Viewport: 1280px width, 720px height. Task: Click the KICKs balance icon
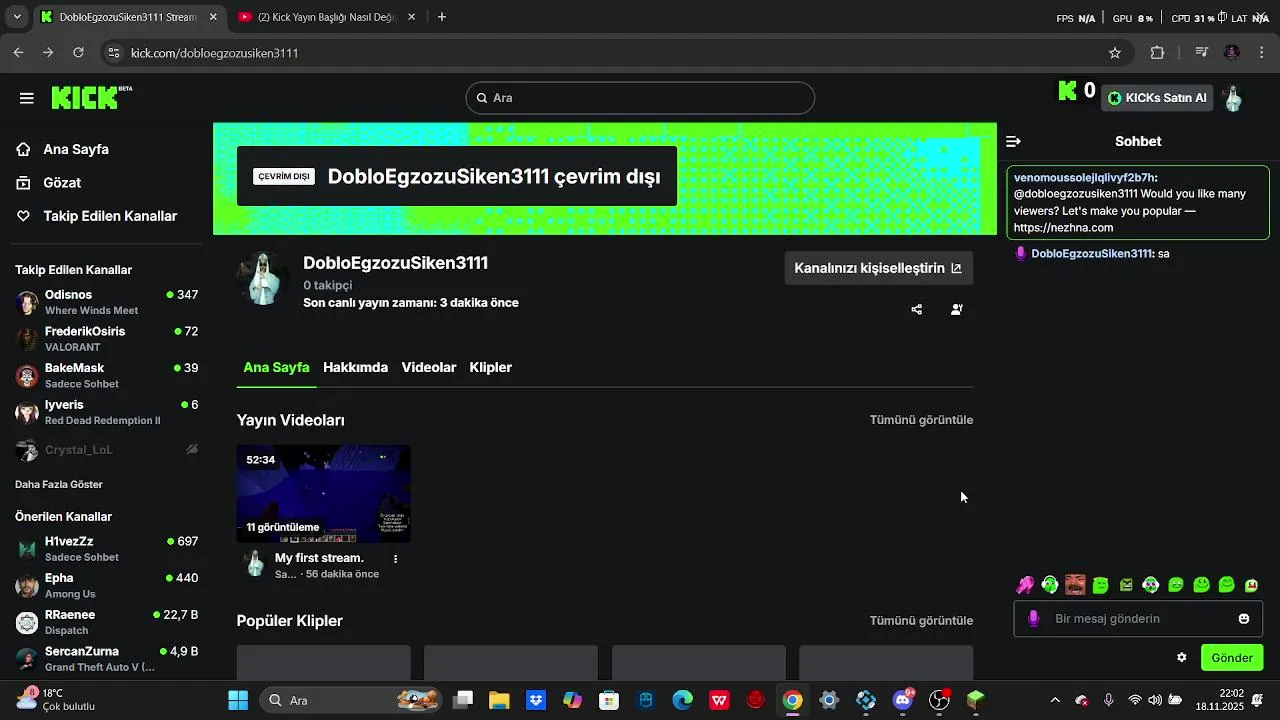(1068, 91)
